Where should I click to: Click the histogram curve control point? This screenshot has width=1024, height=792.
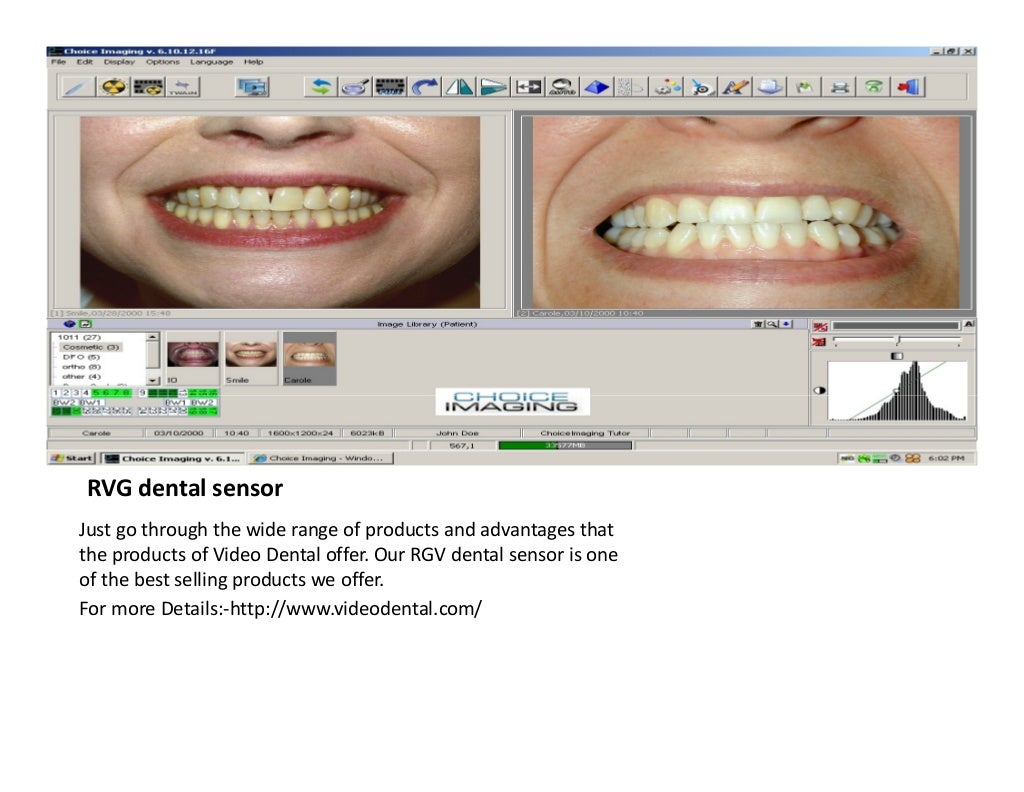(x=895, y=390)
